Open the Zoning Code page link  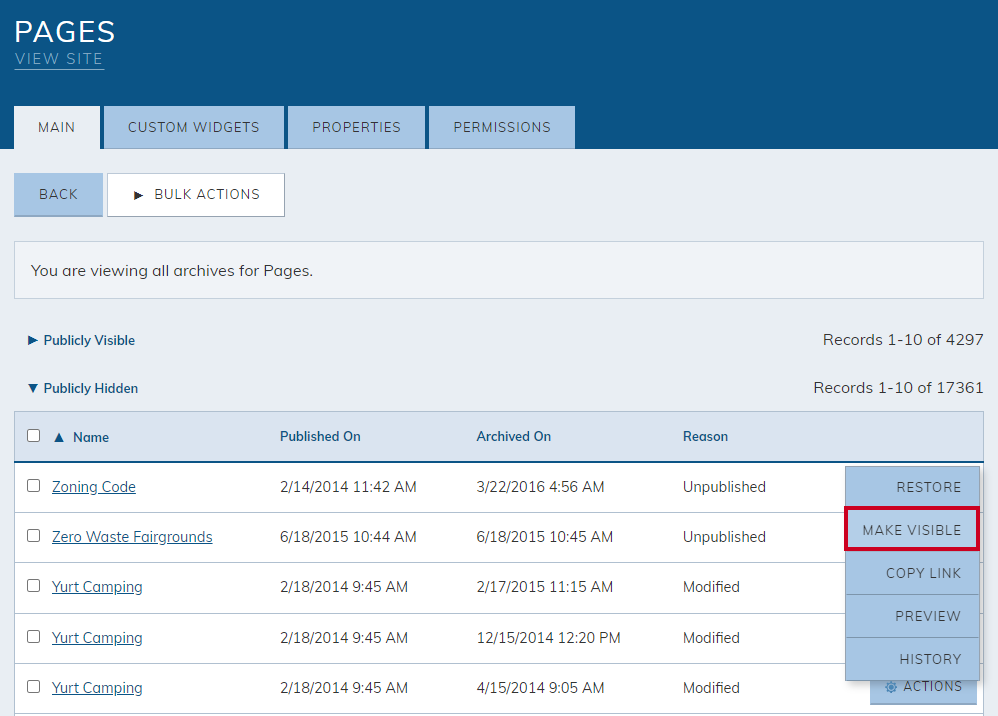[94, 487]
